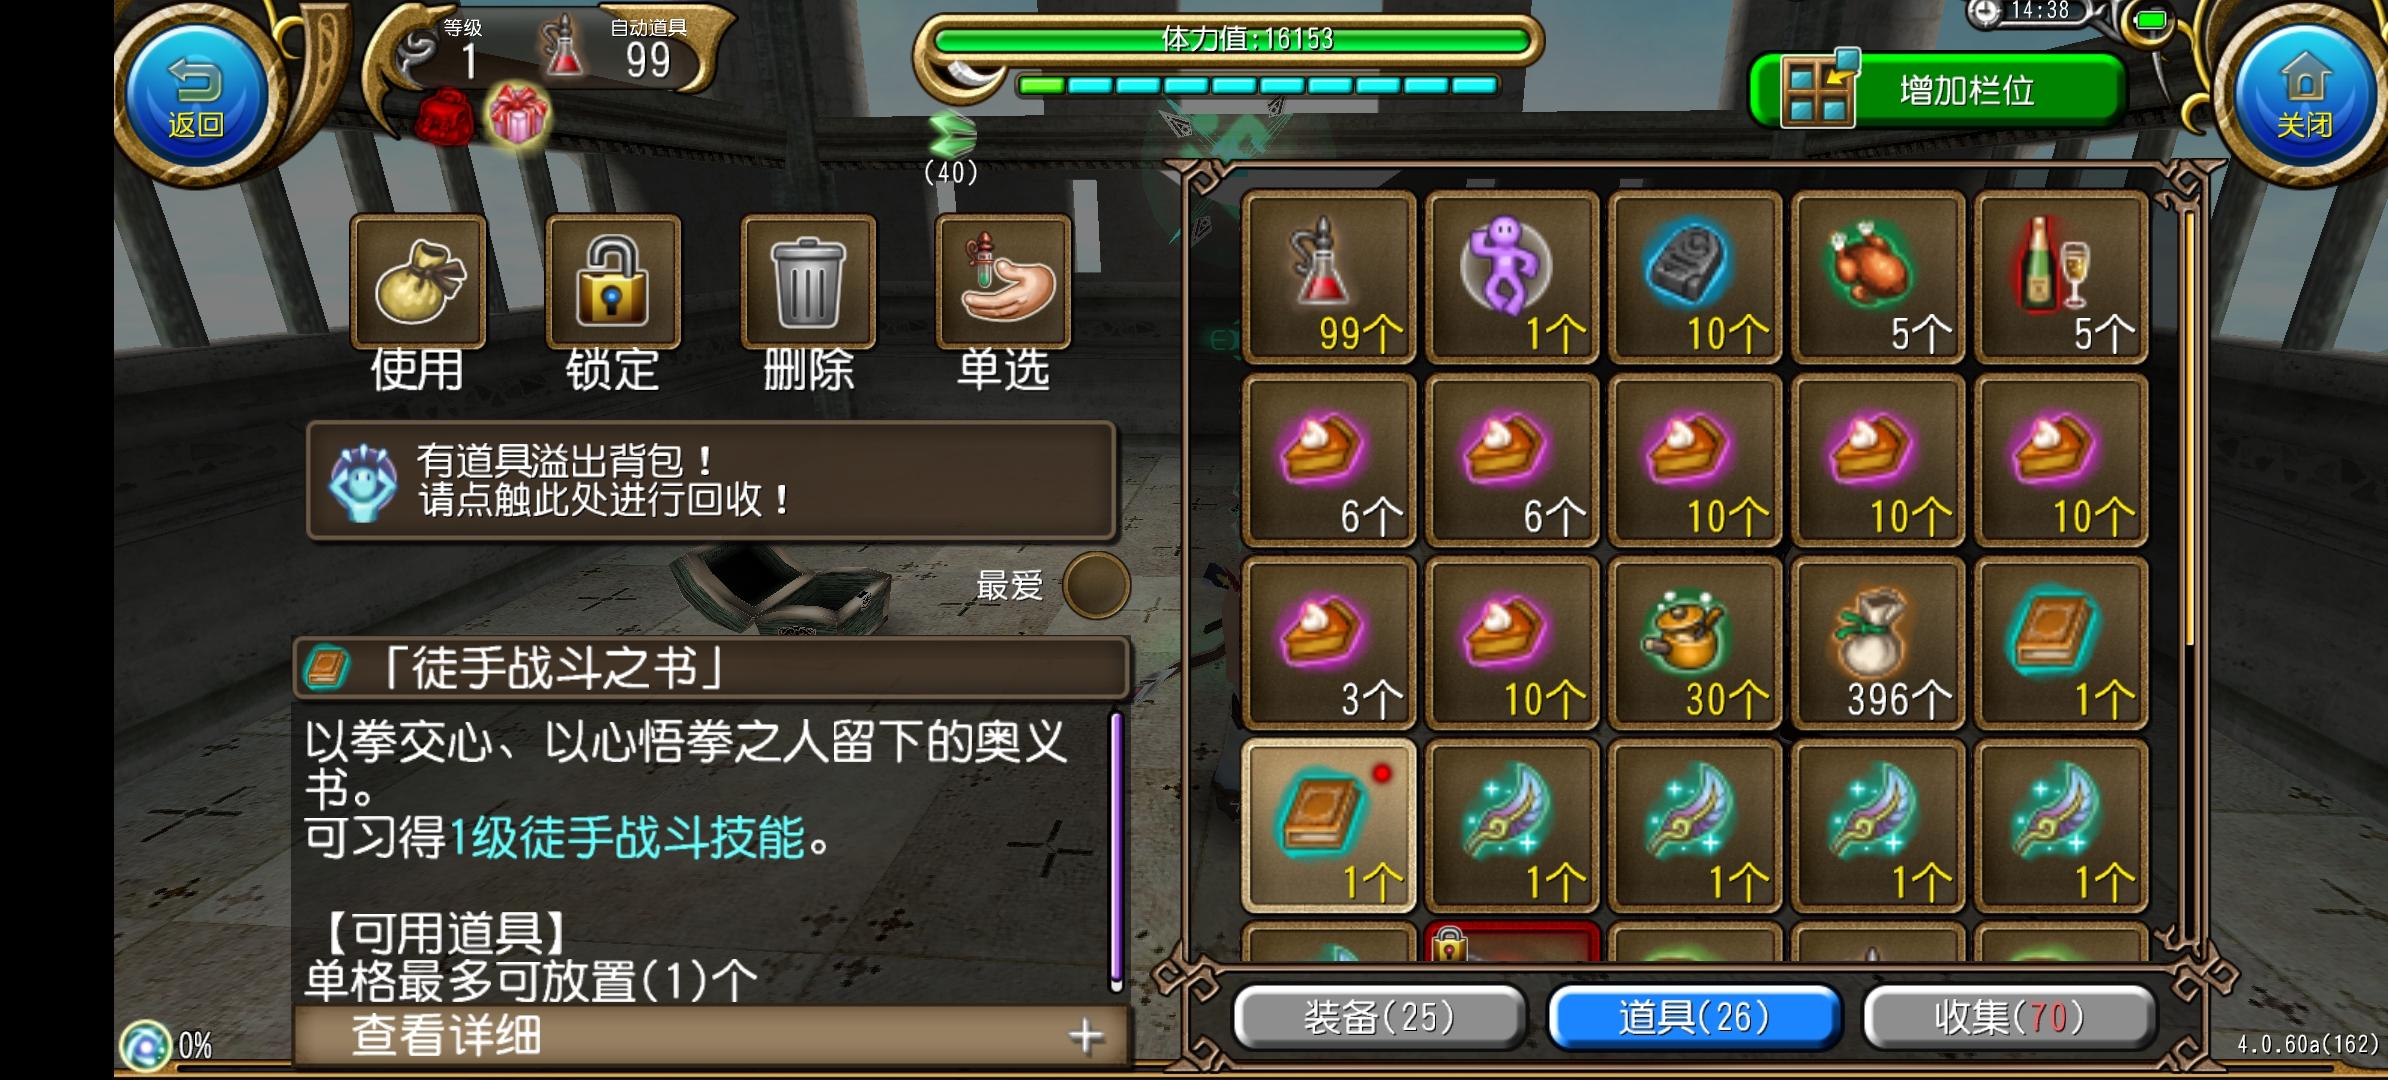
Task: Tap the 单选 single-select hand icon
Action: coord(1003,281)
